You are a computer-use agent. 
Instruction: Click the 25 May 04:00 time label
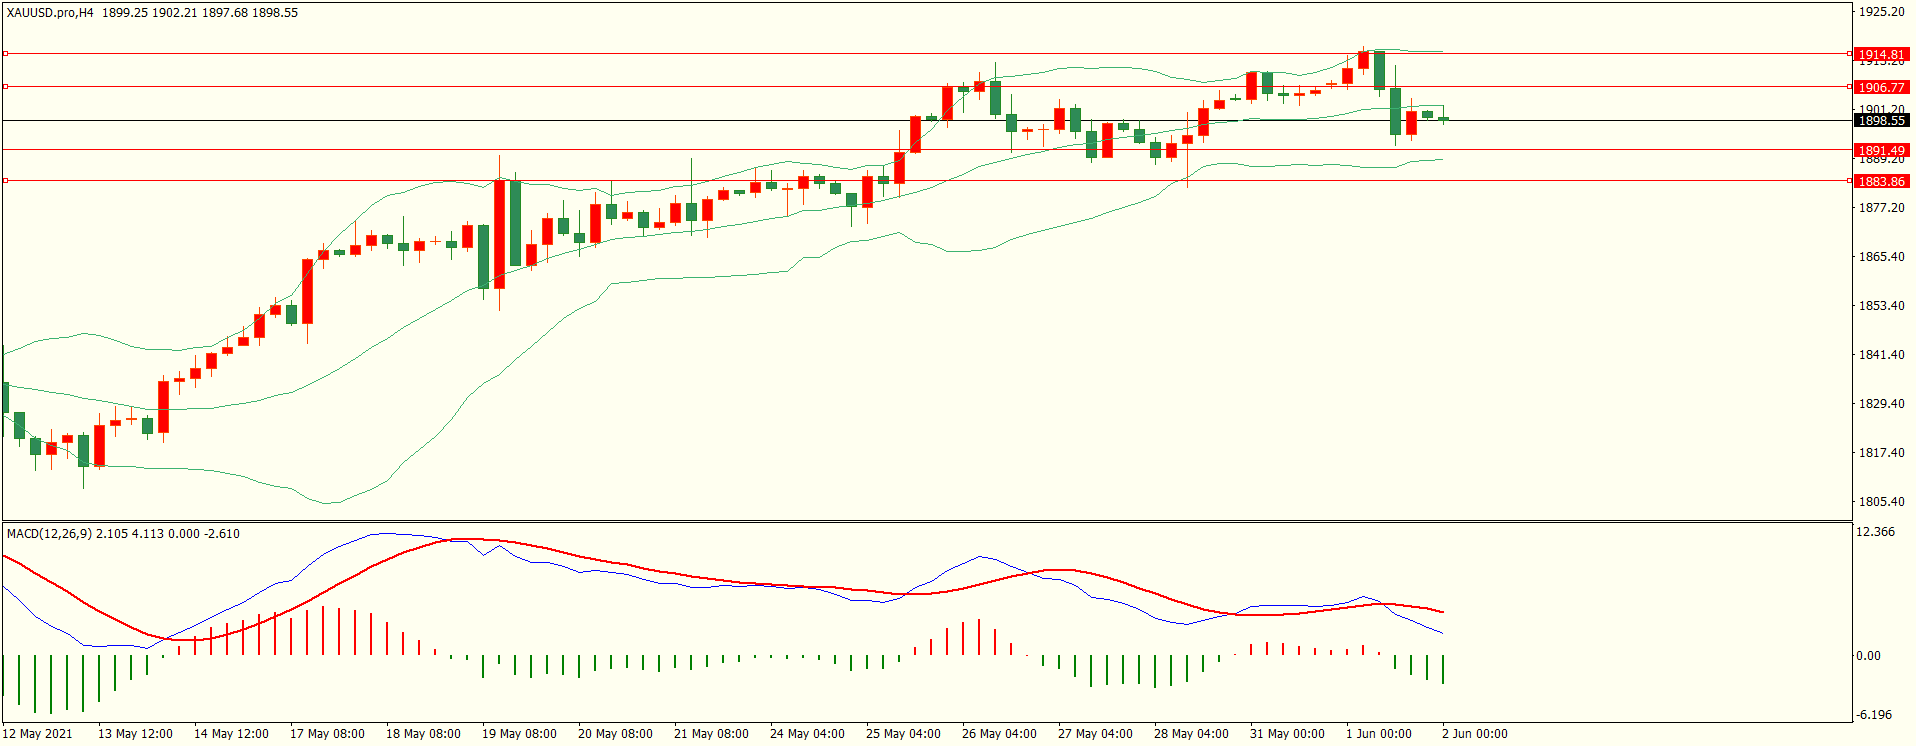coord(903,734)
